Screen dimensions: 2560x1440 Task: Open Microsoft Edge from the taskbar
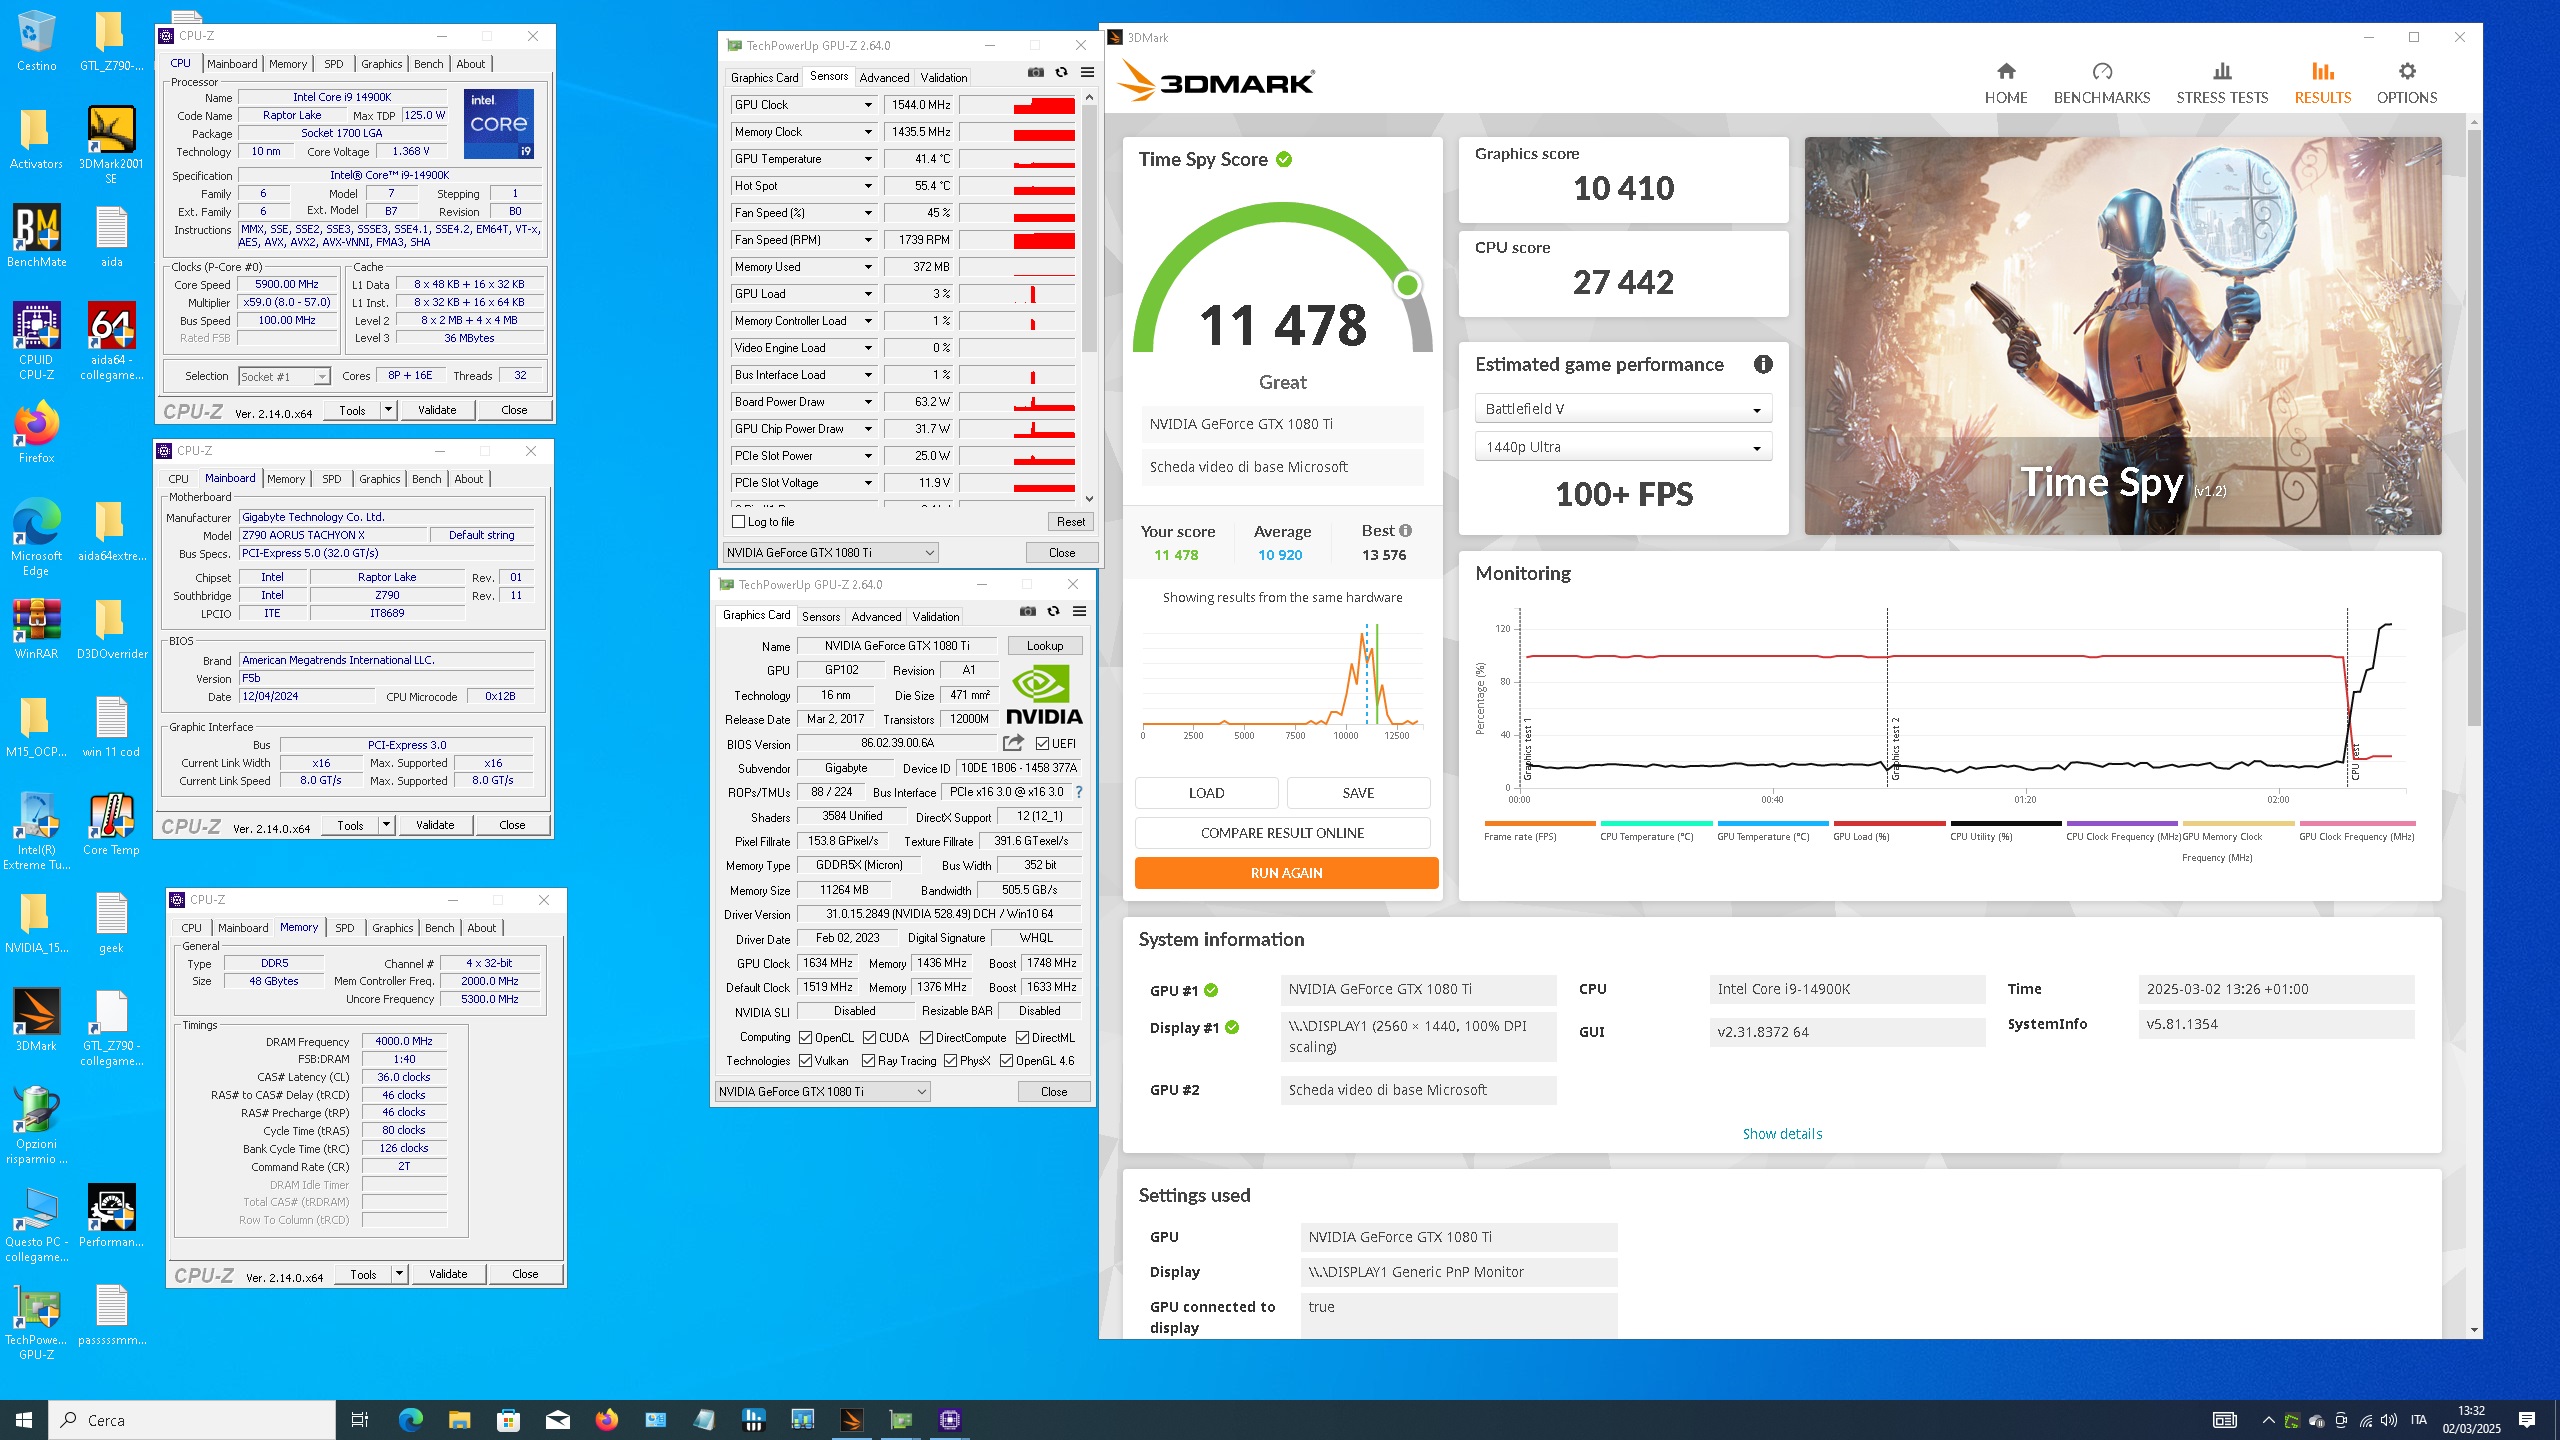[411, 1420]
